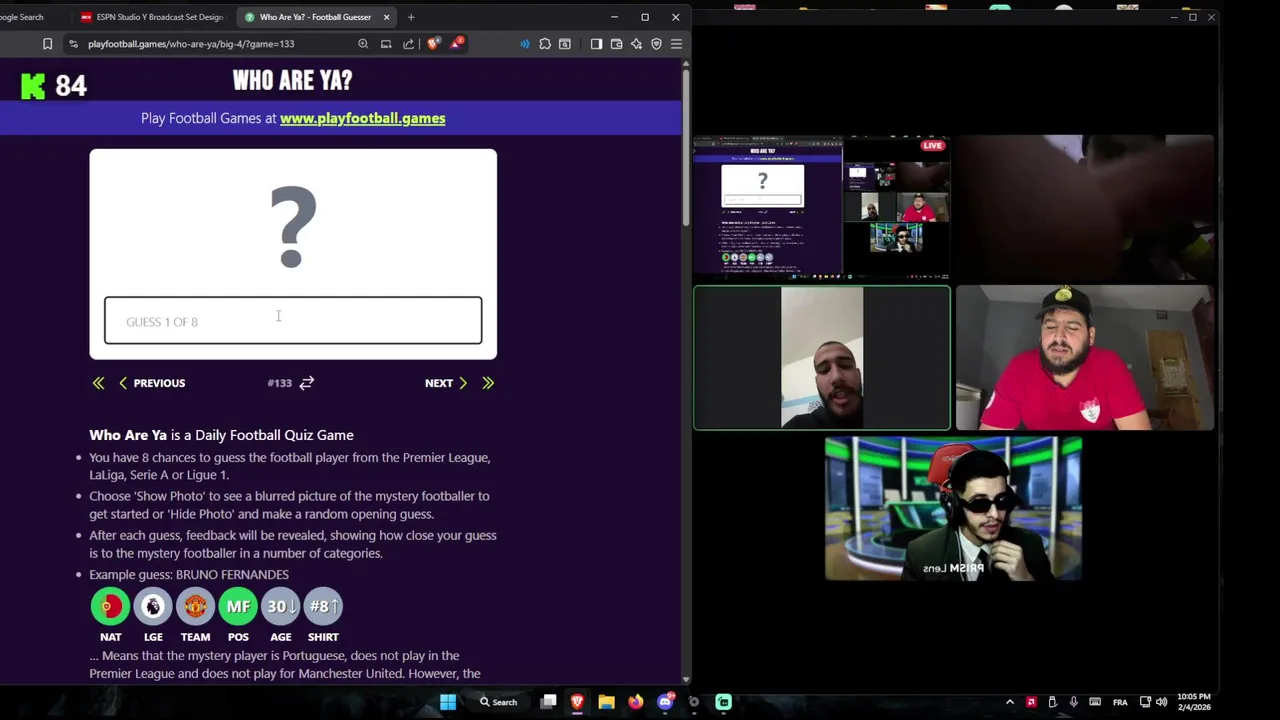Image resolution: width=1280 pixels, height=720 pixels.
Task: Click the FRA language indicator
Action: [x=1120, y=702]
